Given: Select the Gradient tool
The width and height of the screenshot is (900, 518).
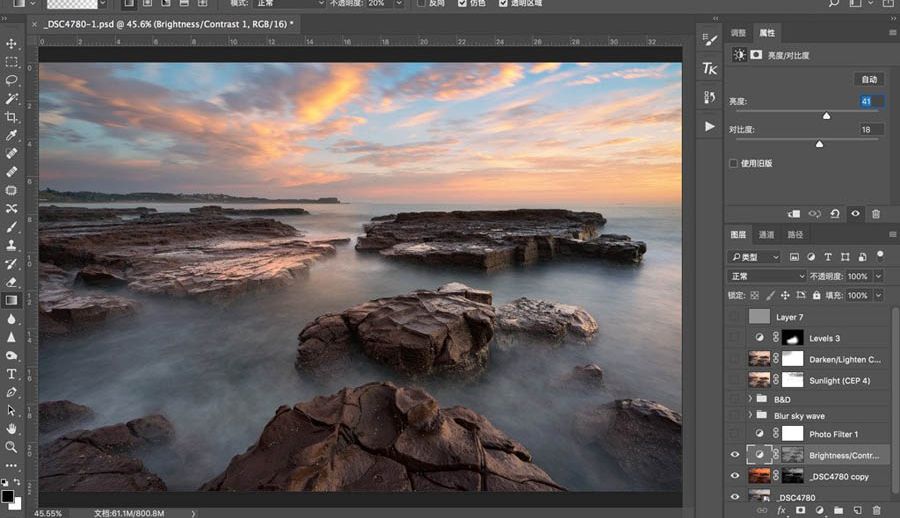Looking at the screenshot, I should (x=11, y=300).
